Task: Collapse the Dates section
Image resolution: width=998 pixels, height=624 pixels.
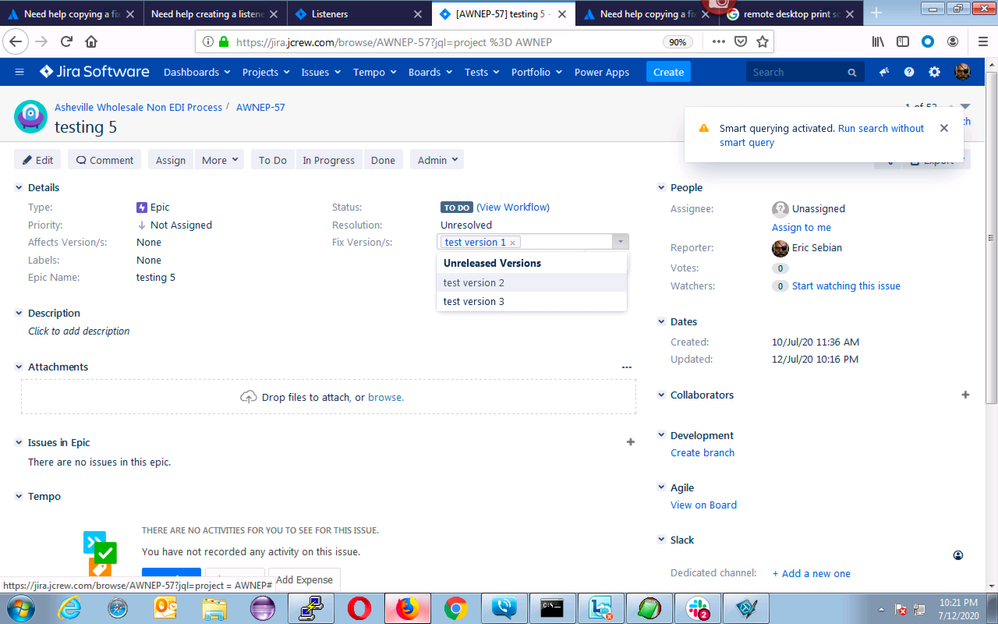Action: pyautogui.click(x=661, y=322)
